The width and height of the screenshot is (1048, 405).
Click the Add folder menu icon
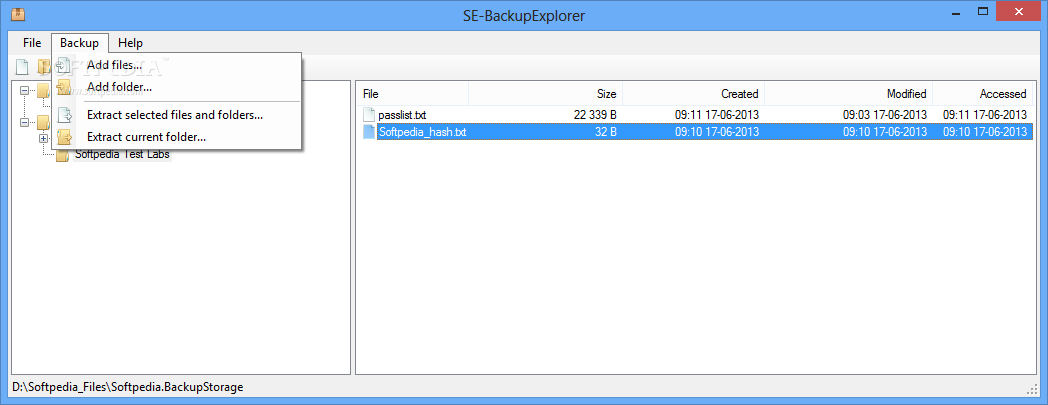pos(64,88)
